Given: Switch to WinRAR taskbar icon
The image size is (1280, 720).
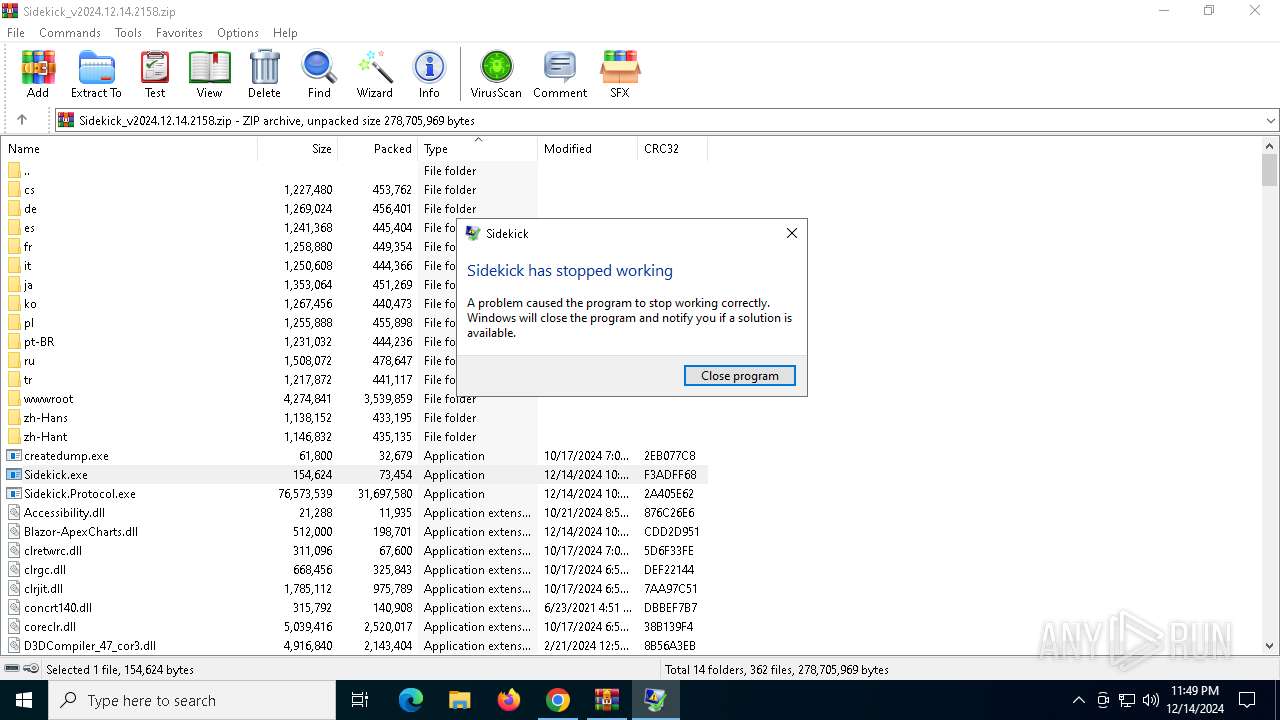Looking at the screenshot, I should [x=607, y=700].
